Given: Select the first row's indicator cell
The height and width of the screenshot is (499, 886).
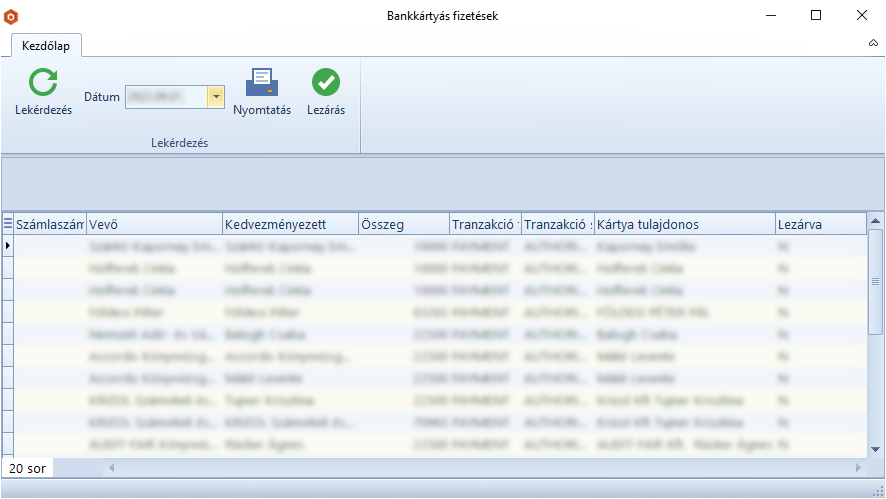Looking at the screenshot, I should (8, 245).
